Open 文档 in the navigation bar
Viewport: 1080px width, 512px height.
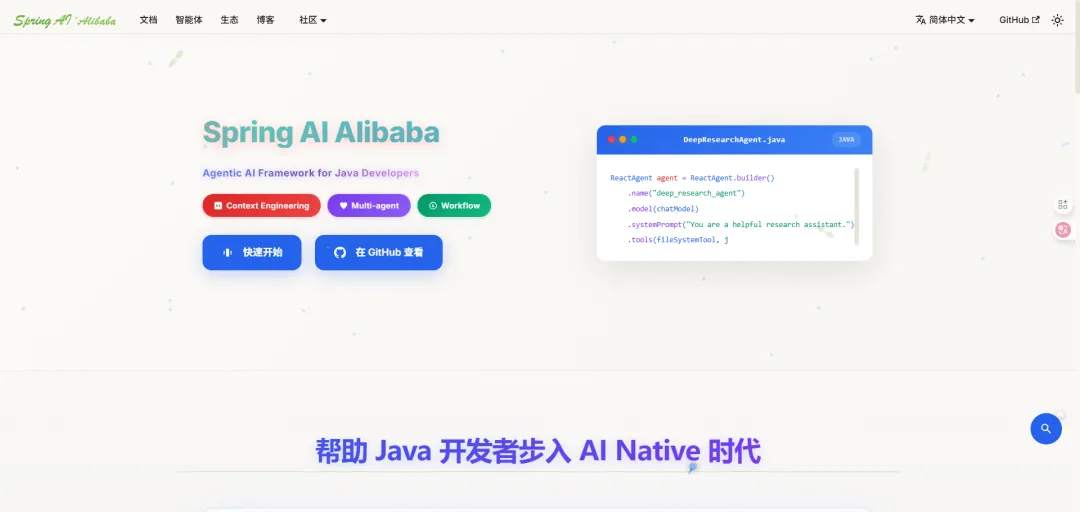[149, 20]
